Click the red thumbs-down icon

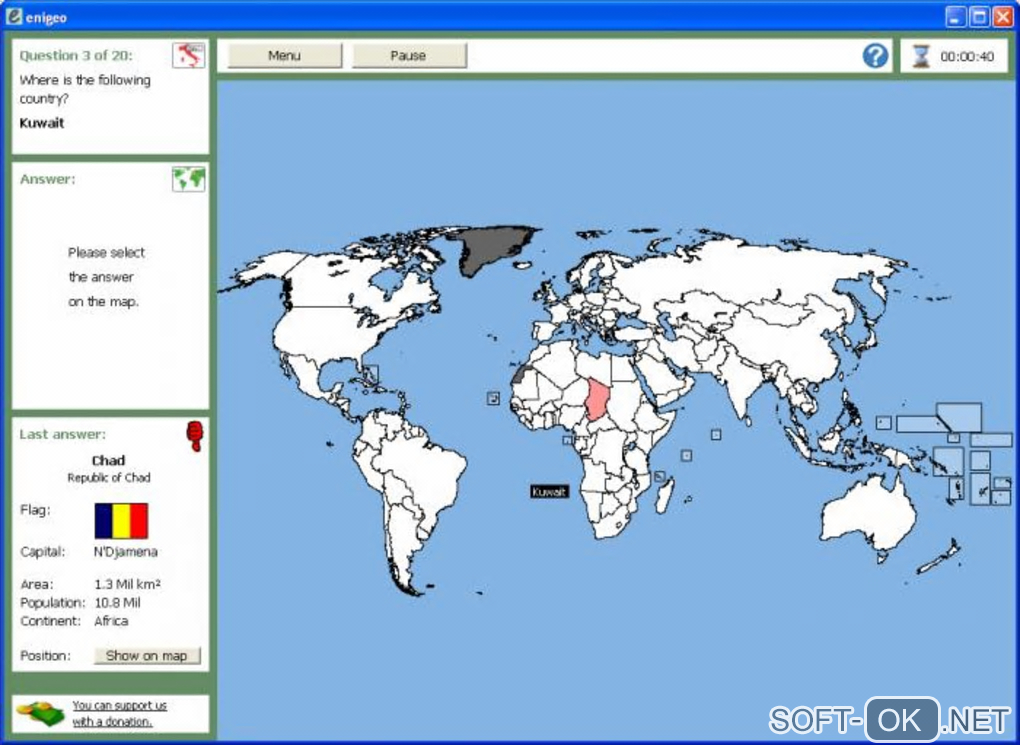click(x=194, y=436)
